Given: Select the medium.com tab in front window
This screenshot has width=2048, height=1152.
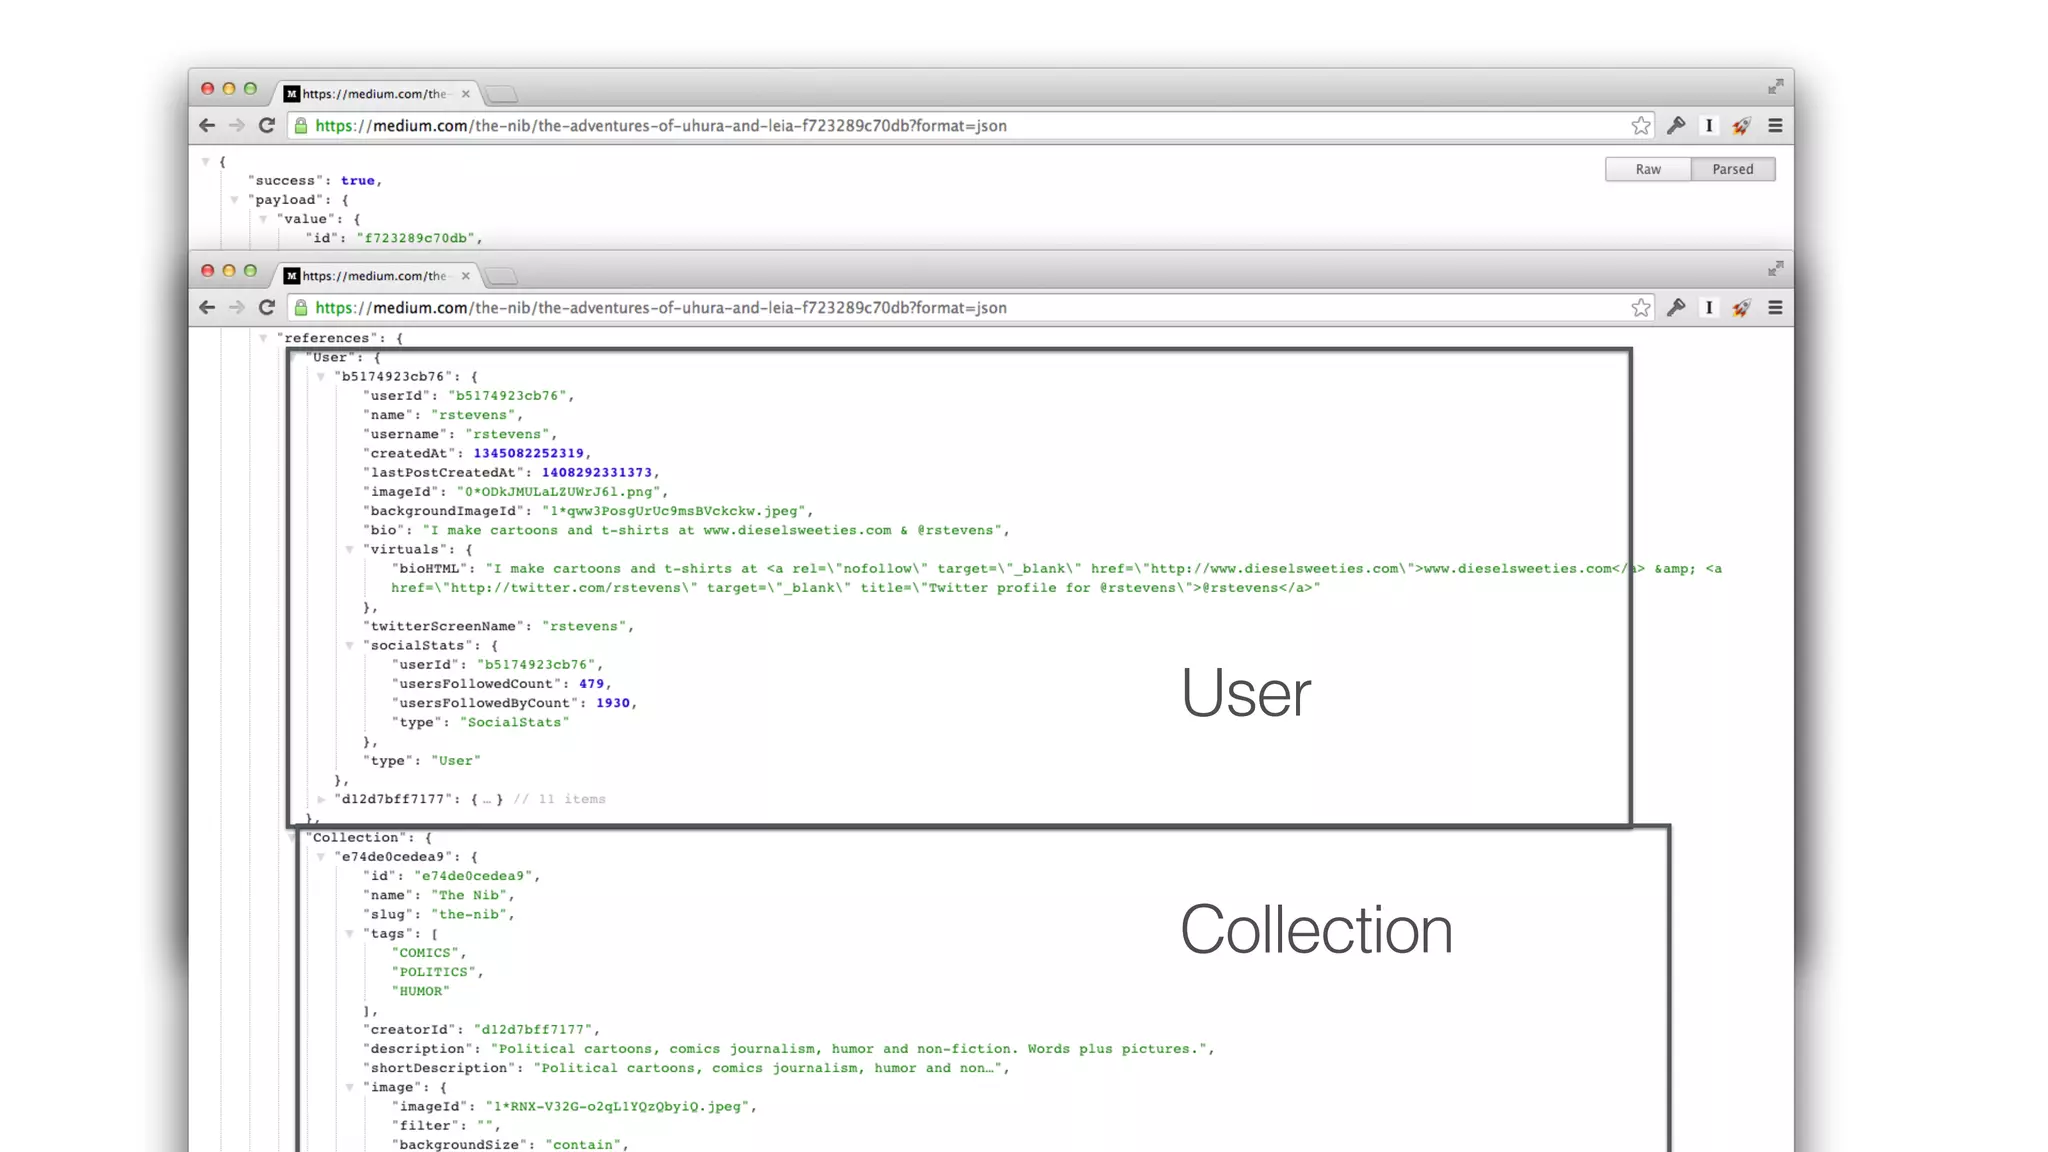Looking at the screenshot, I should click(x=376, y=275).
